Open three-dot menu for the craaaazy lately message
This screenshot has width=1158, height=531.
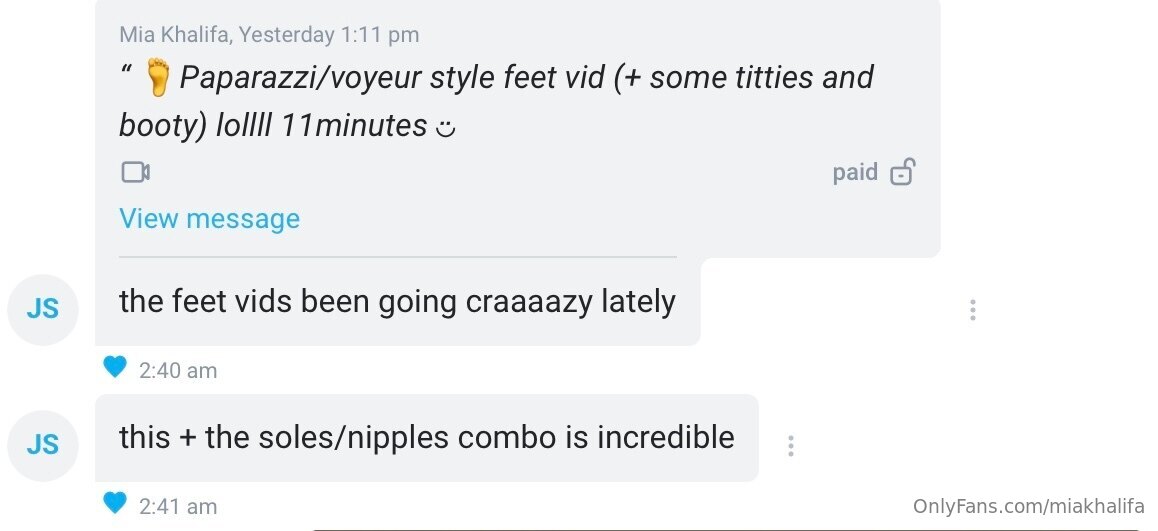(x=972, y=310)
